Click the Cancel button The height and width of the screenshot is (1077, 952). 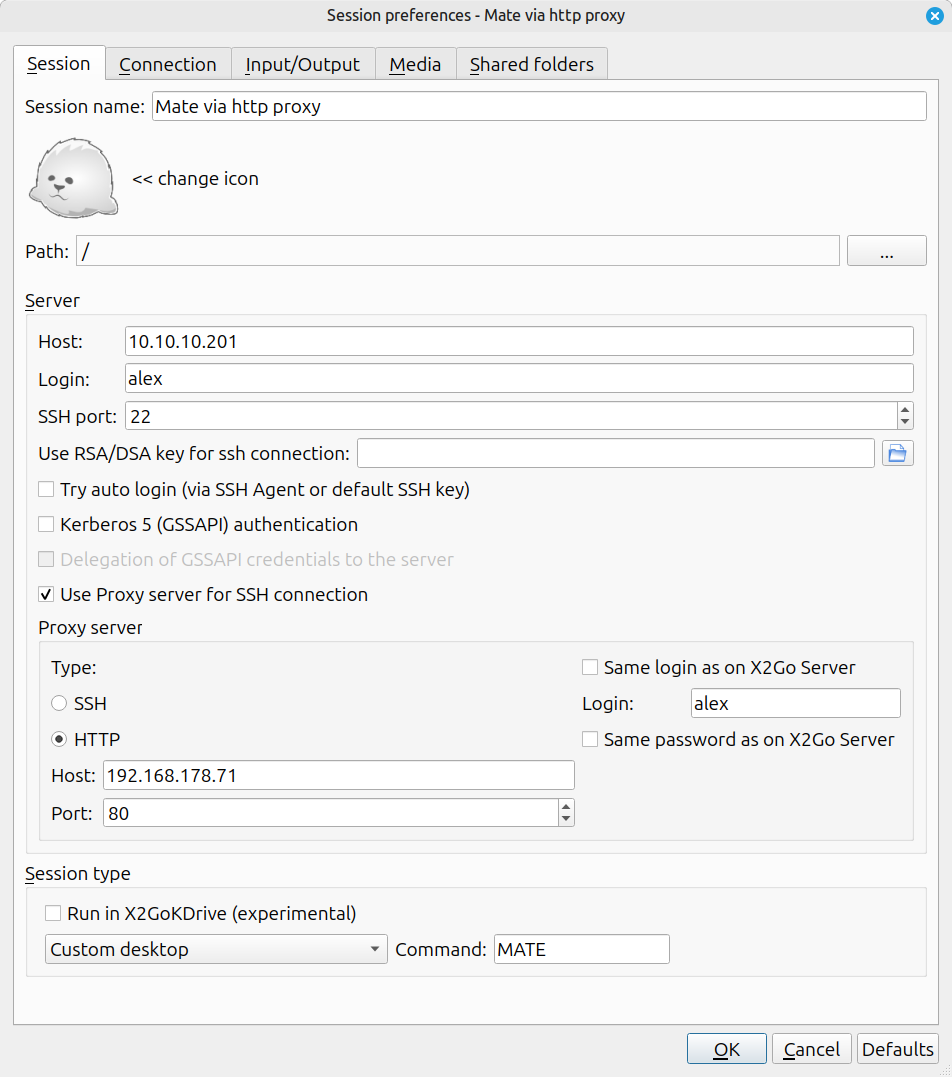(x=812, y=1049)
